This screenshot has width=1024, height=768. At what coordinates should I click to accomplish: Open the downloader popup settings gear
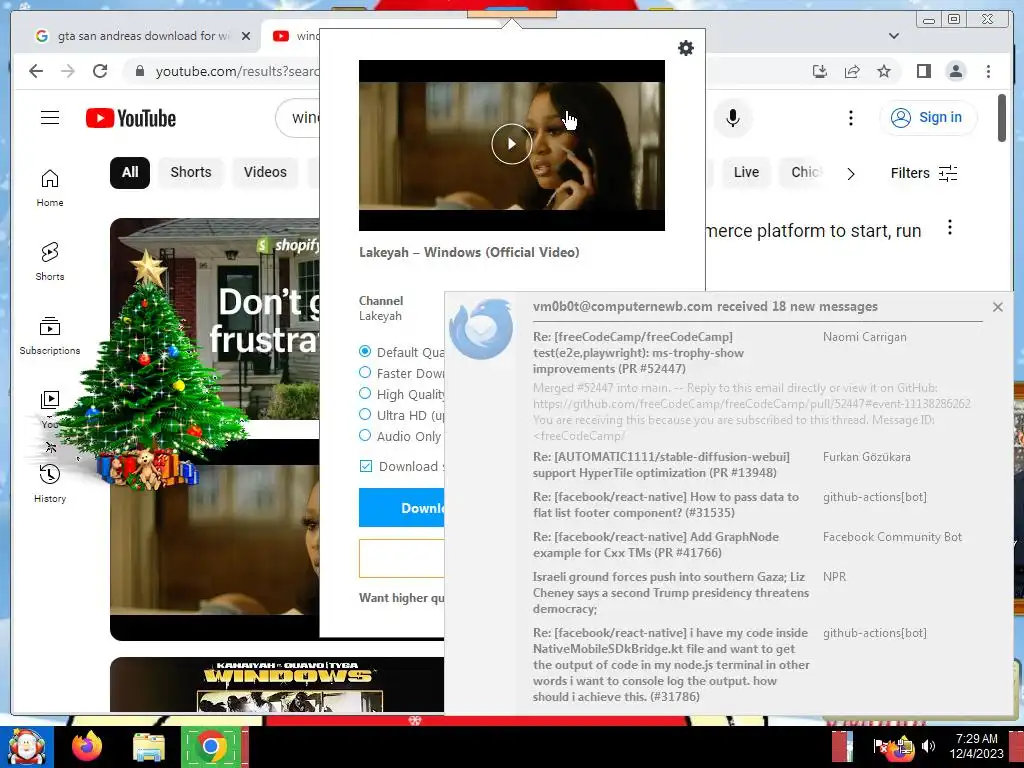686,48
